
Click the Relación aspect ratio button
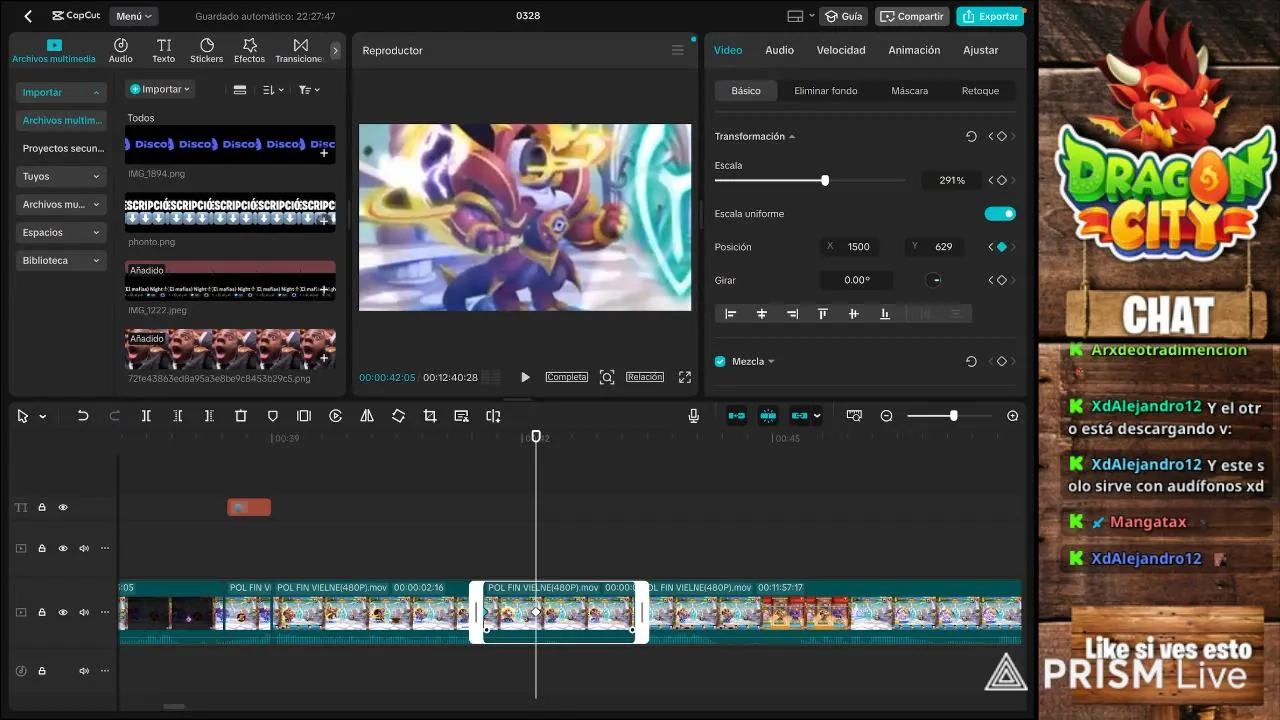tap(645, 377)
